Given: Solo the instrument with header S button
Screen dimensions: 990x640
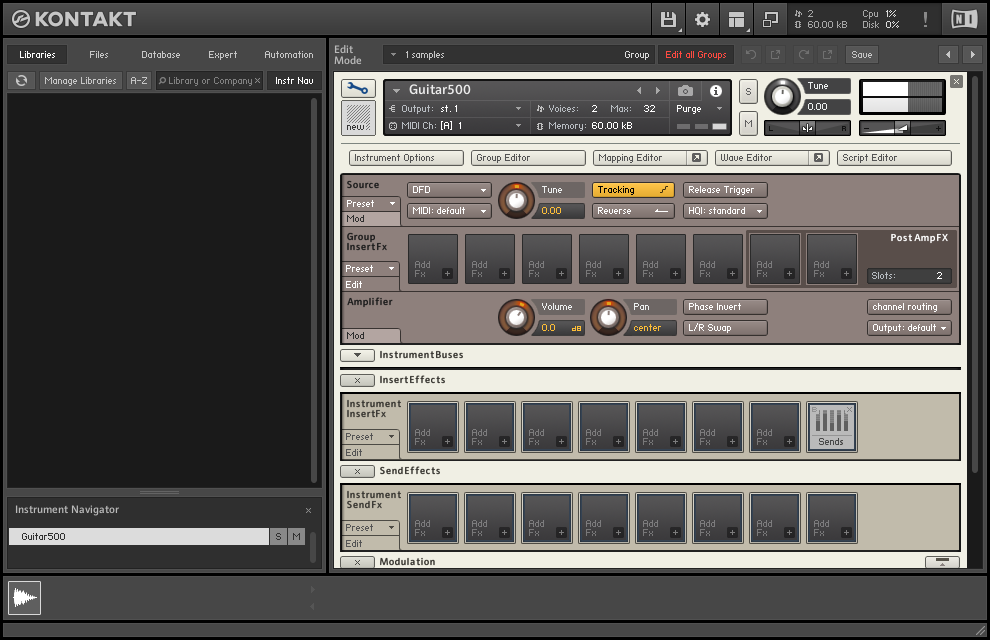Looking at the screenshot, I should 748,92.
